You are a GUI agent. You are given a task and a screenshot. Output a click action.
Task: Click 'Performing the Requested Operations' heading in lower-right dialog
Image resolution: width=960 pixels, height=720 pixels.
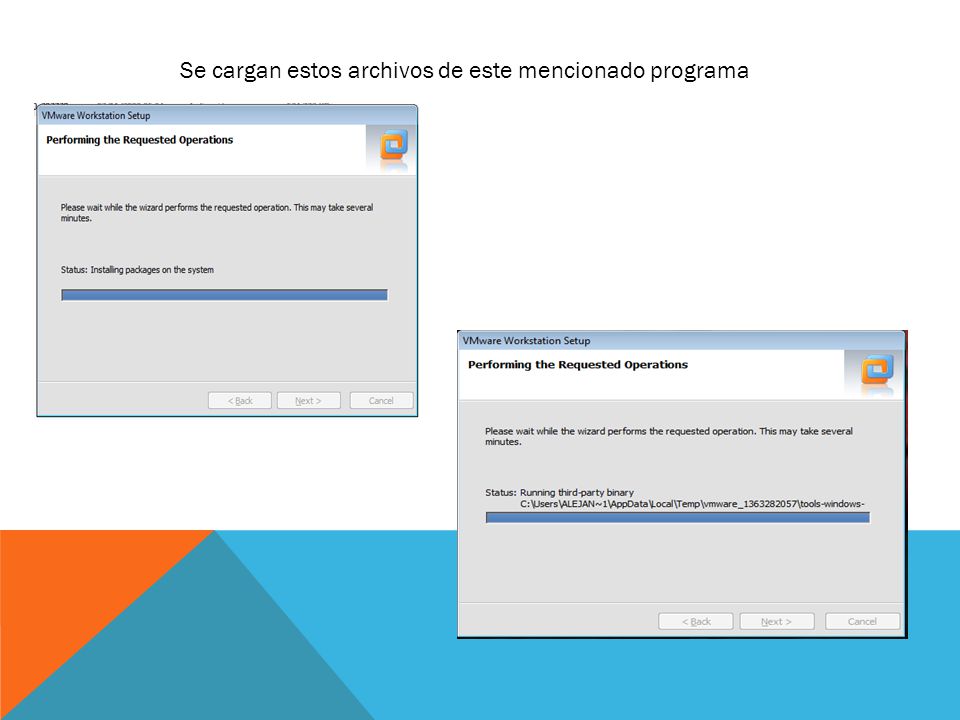(577, 365)
